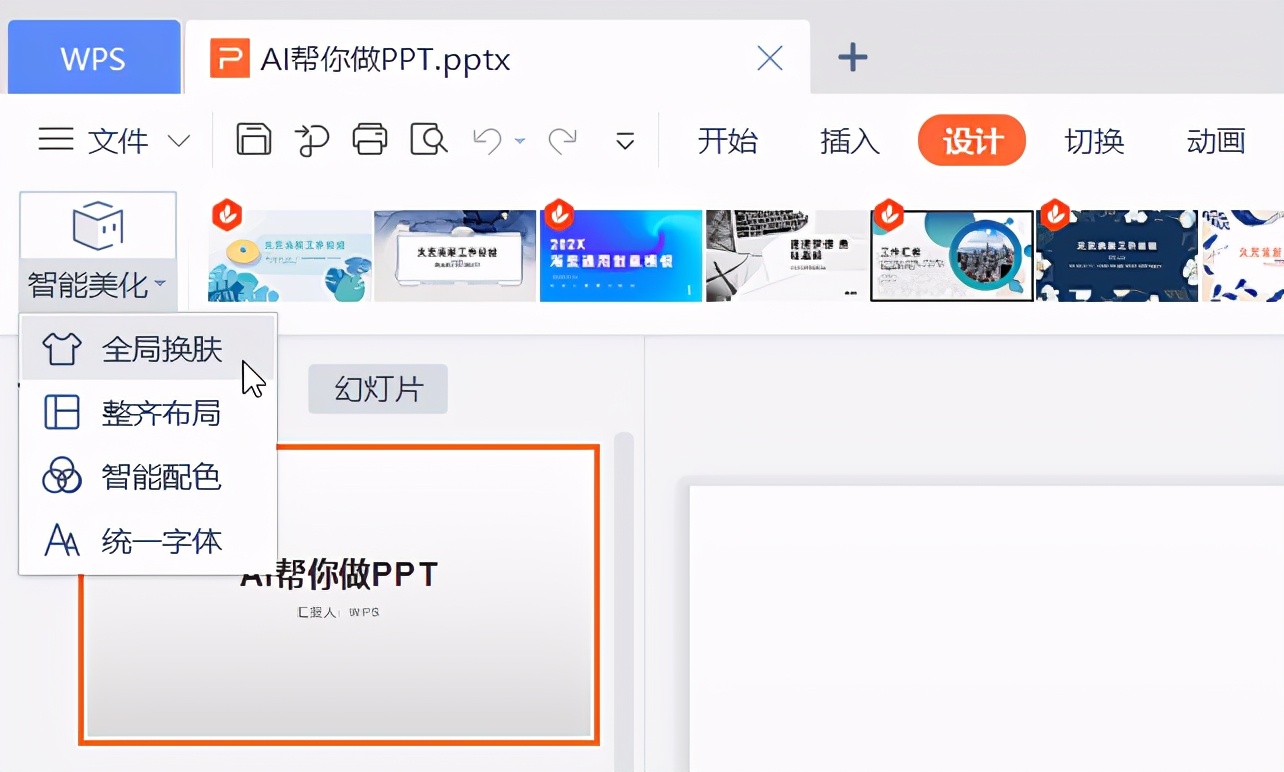Select the blue 202X design template thumbnail
Viewport: 1284px width, 772px height.
click(620, 254)
